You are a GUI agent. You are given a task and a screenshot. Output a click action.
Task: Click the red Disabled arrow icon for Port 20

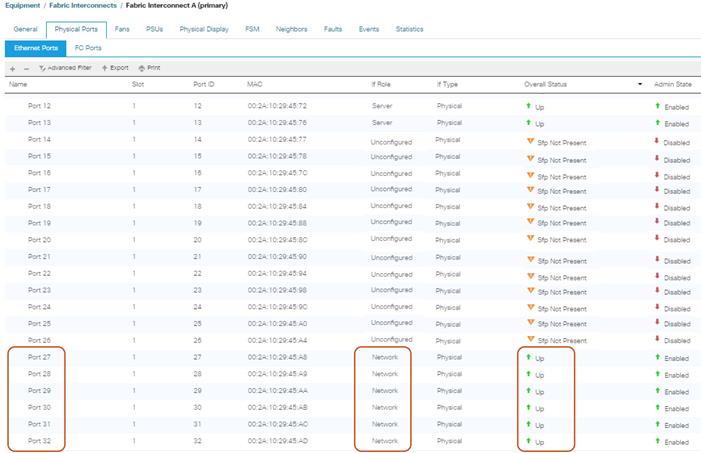click(x=657, y=240)
